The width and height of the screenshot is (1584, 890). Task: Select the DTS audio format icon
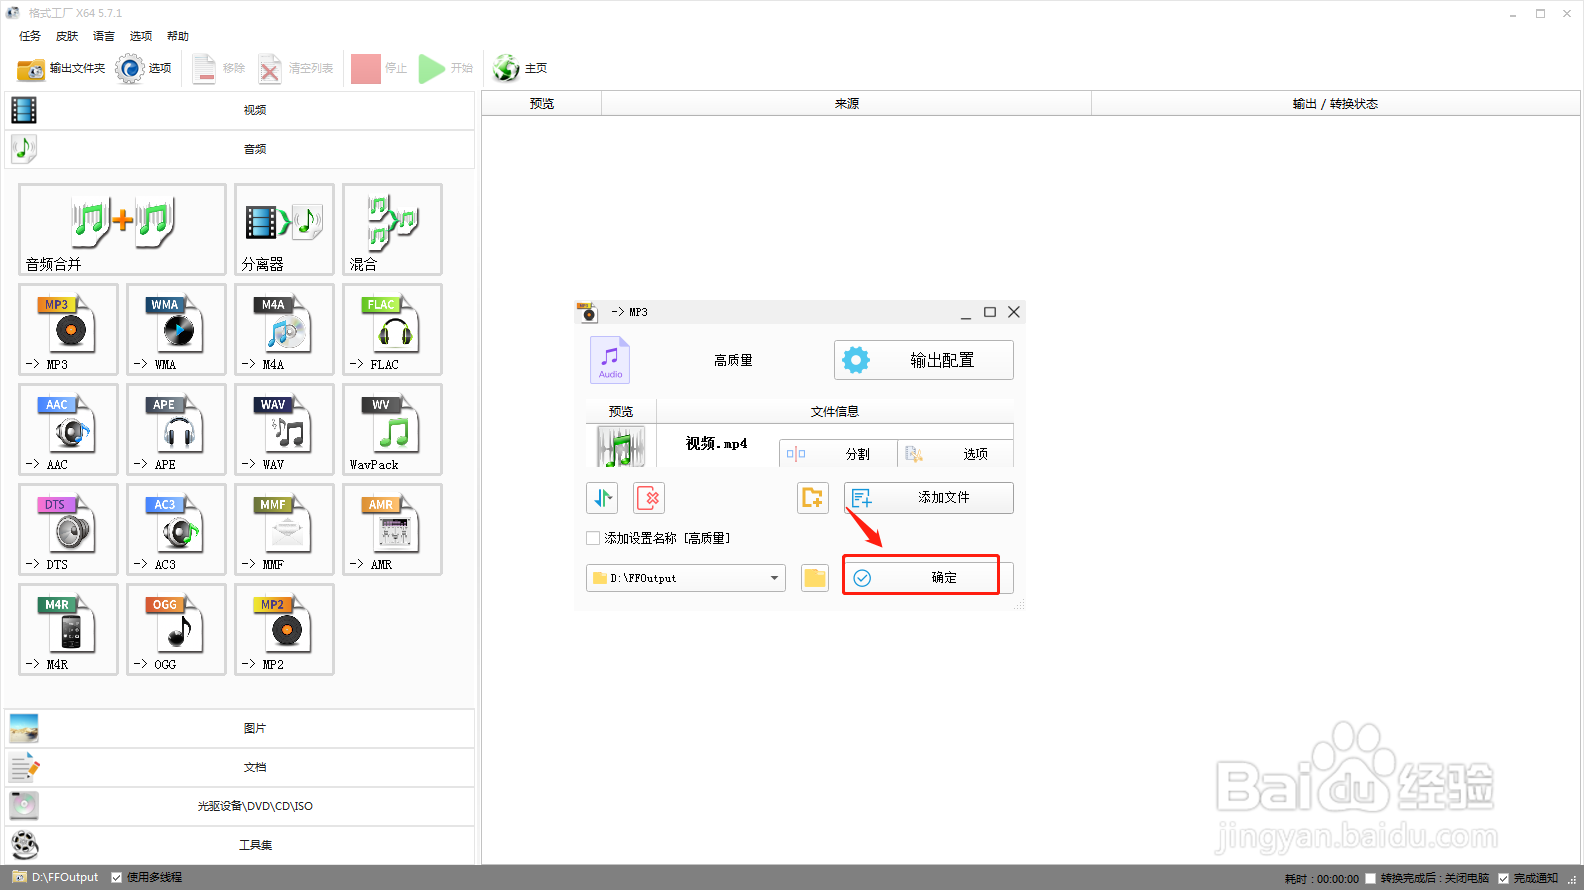point(68,530)
